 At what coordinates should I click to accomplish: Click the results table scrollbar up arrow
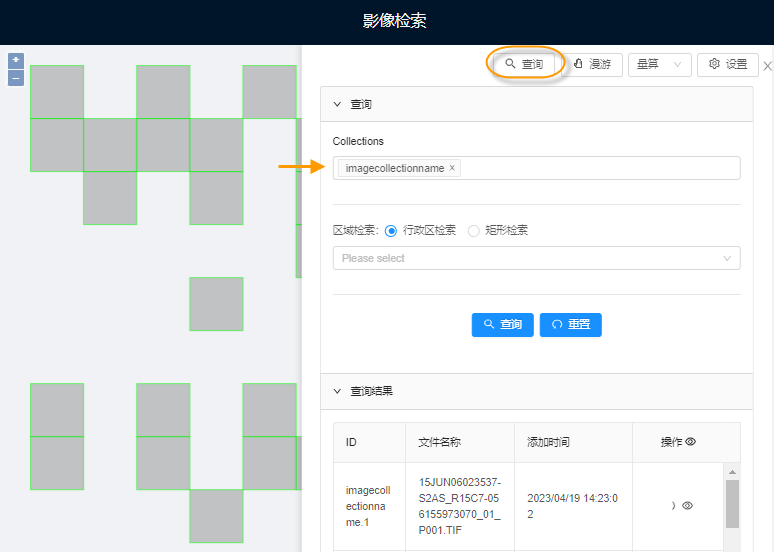click(732, 472)
